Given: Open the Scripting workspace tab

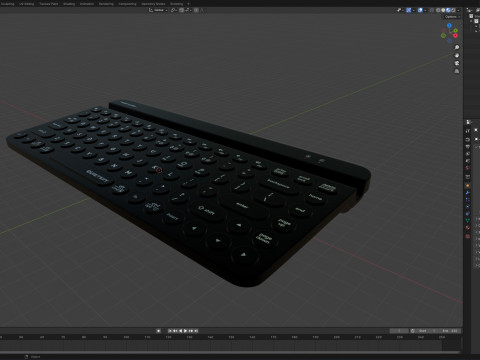Looking at the screenshot, I should tap(177, 4).
